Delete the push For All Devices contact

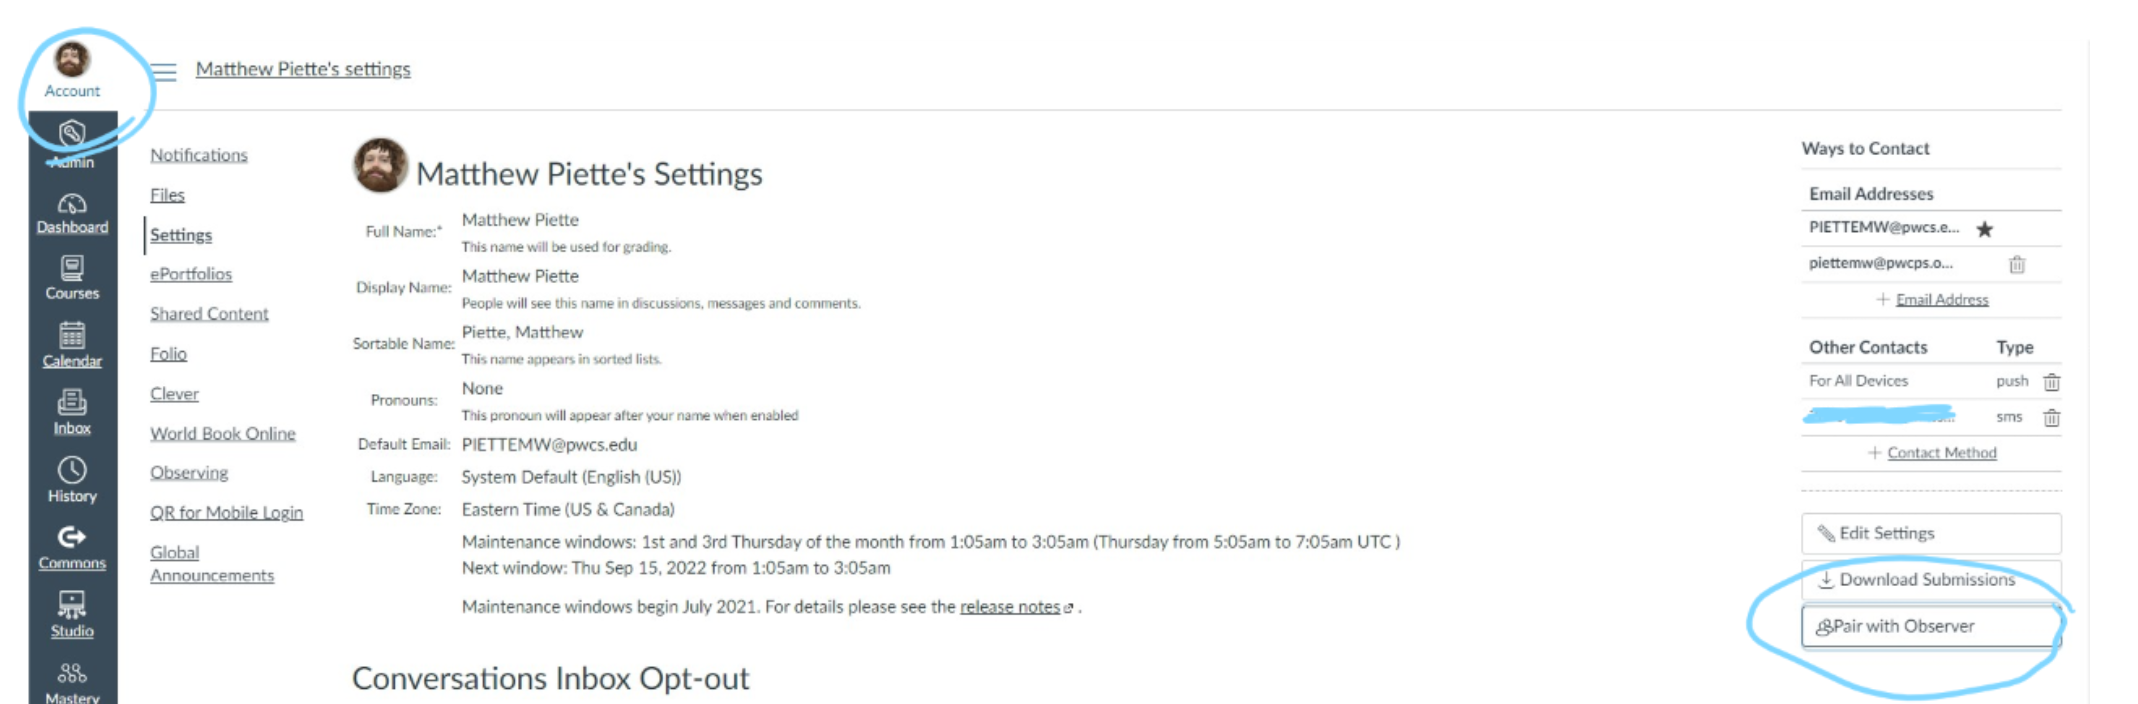2051,381
